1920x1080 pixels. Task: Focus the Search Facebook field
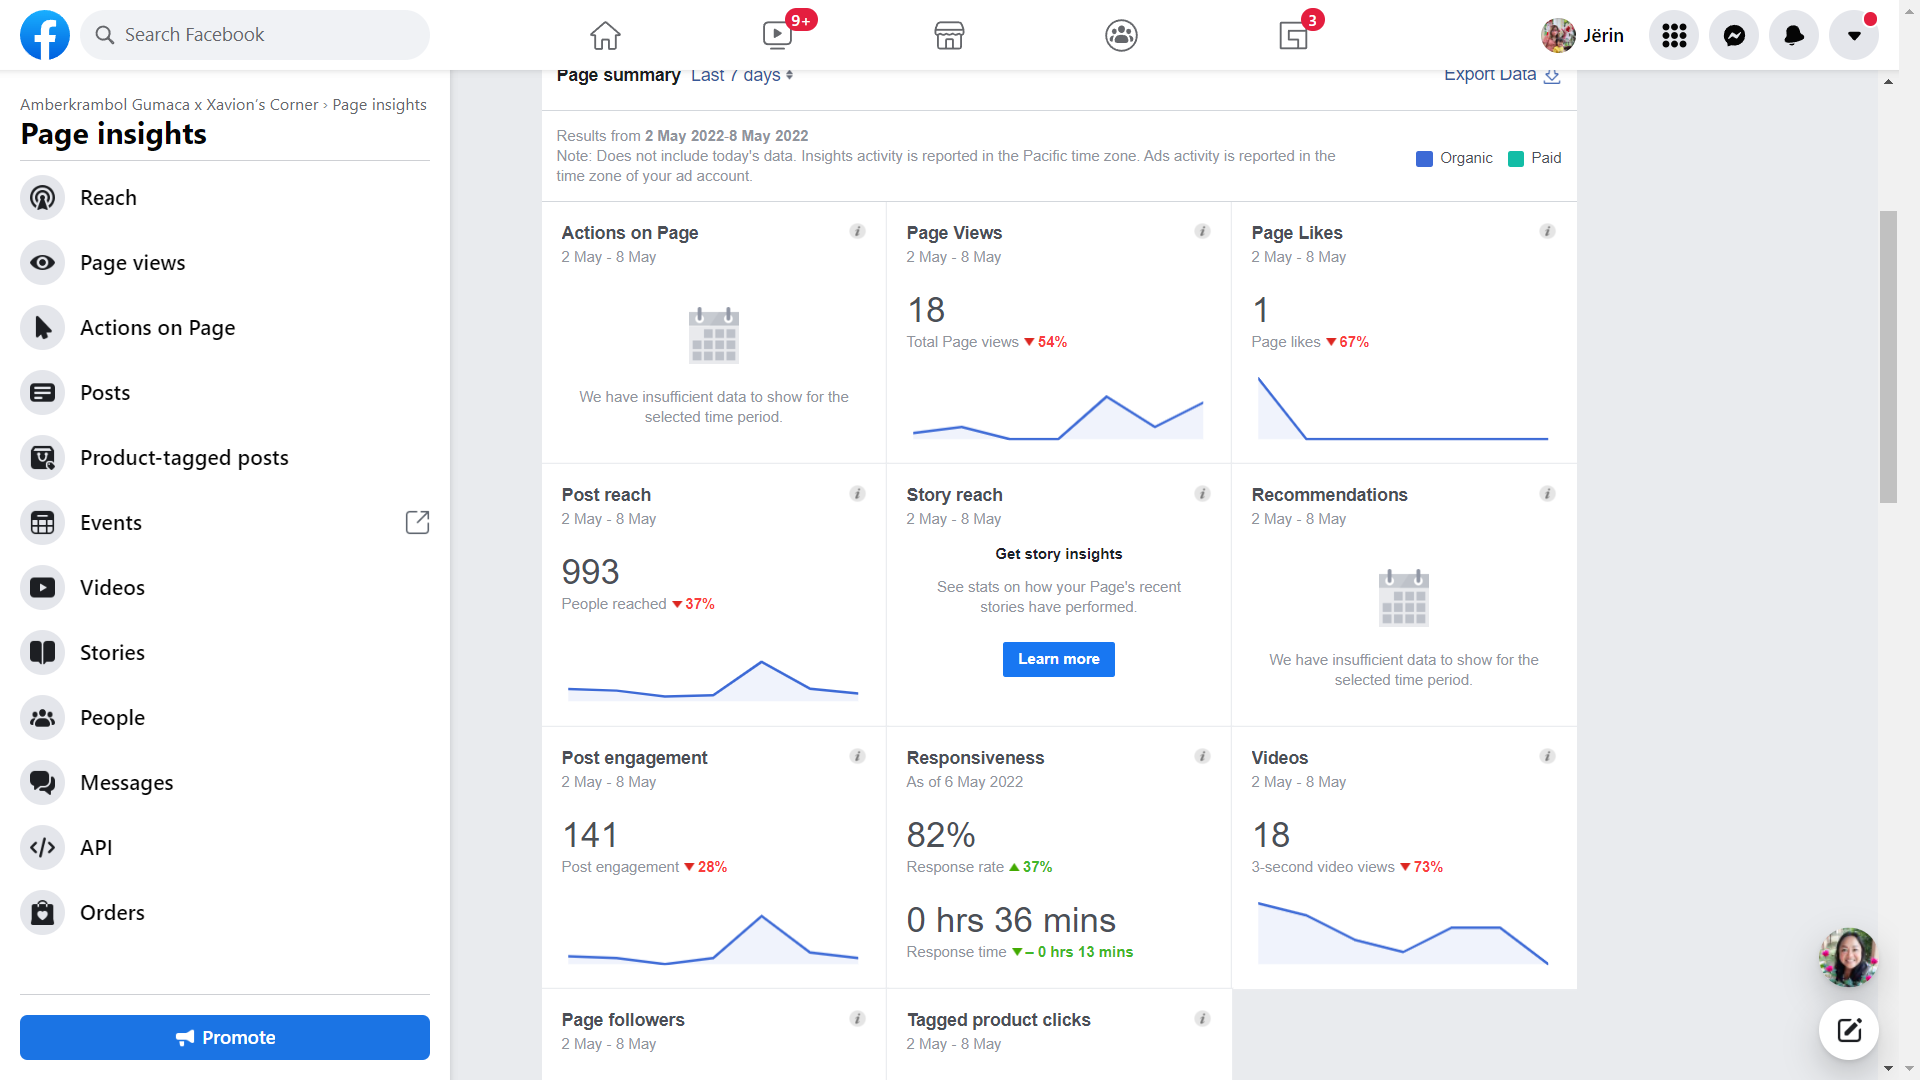255,35
